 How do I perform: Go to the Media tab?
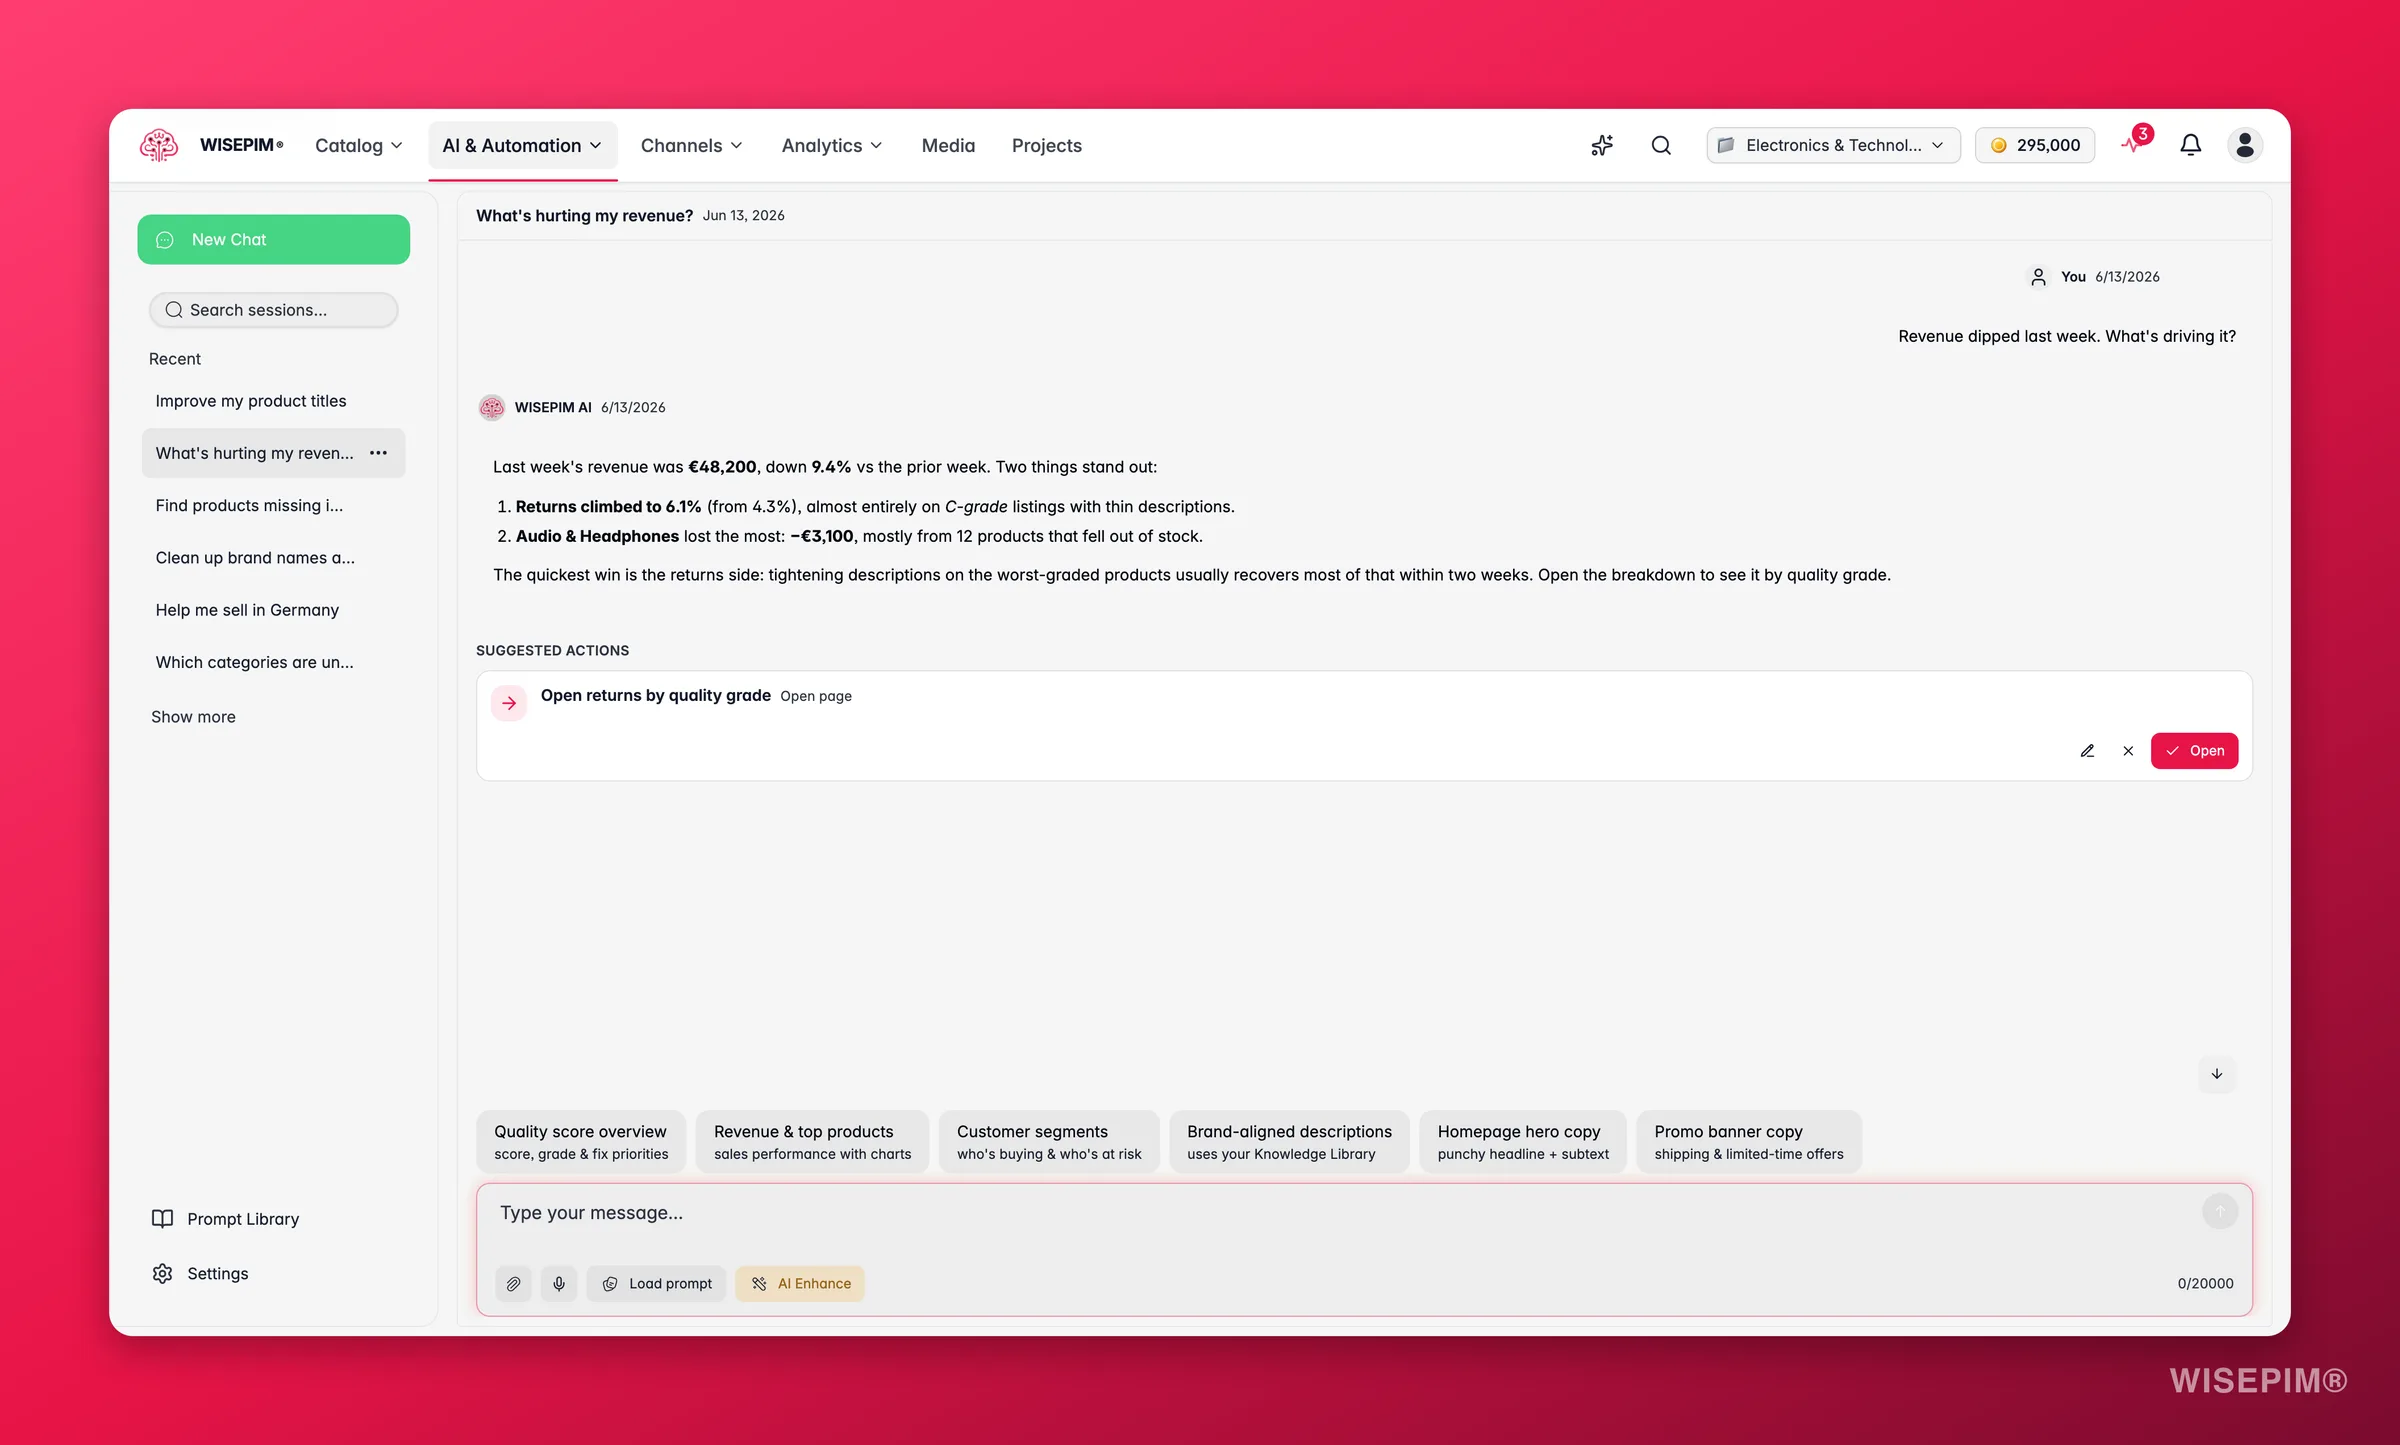948,145
